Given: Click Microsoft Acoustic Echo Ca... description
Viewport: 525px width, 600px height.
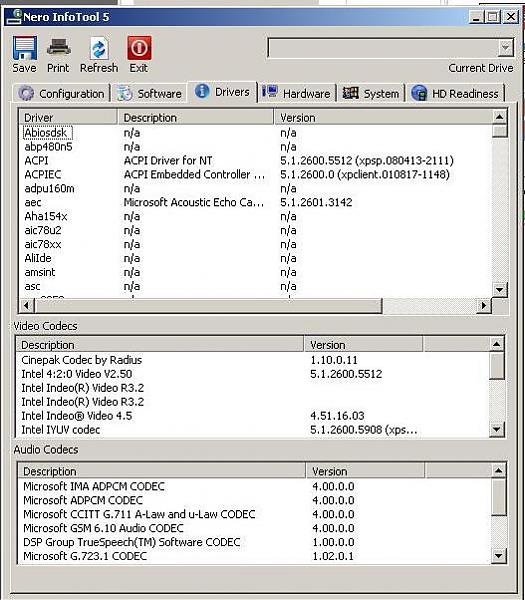Looking at the screenshot, I should point(194,202).
